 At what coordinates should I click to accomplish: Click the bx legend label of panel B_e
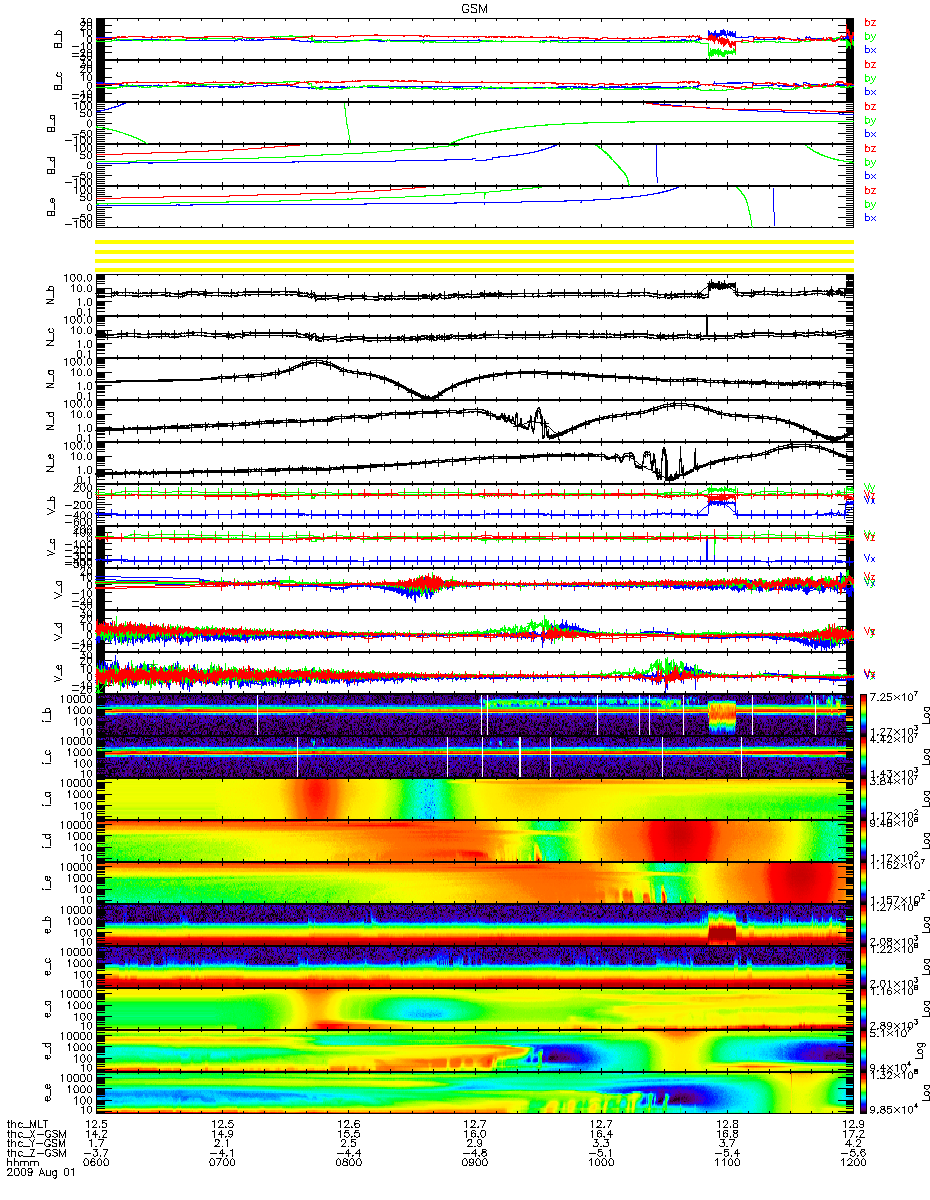click(870, 218)
